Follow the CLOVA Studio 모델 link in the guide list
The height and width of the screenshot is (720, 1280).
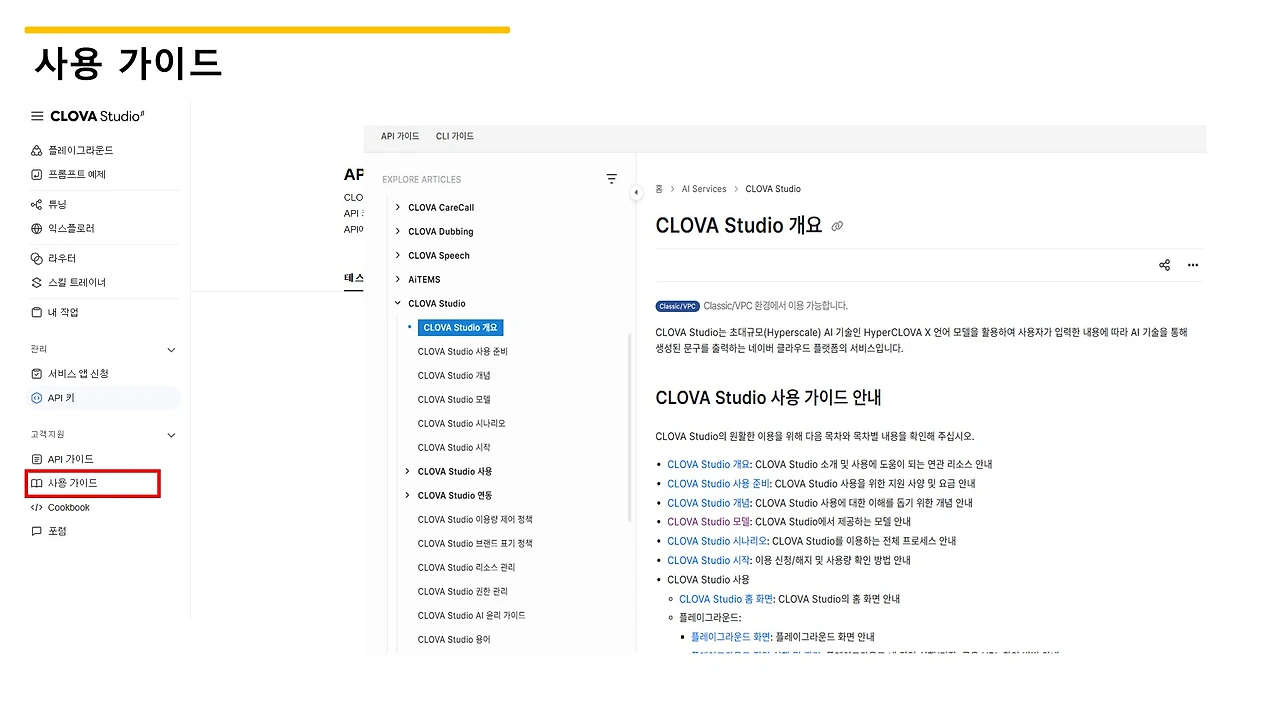coord(708,521)
